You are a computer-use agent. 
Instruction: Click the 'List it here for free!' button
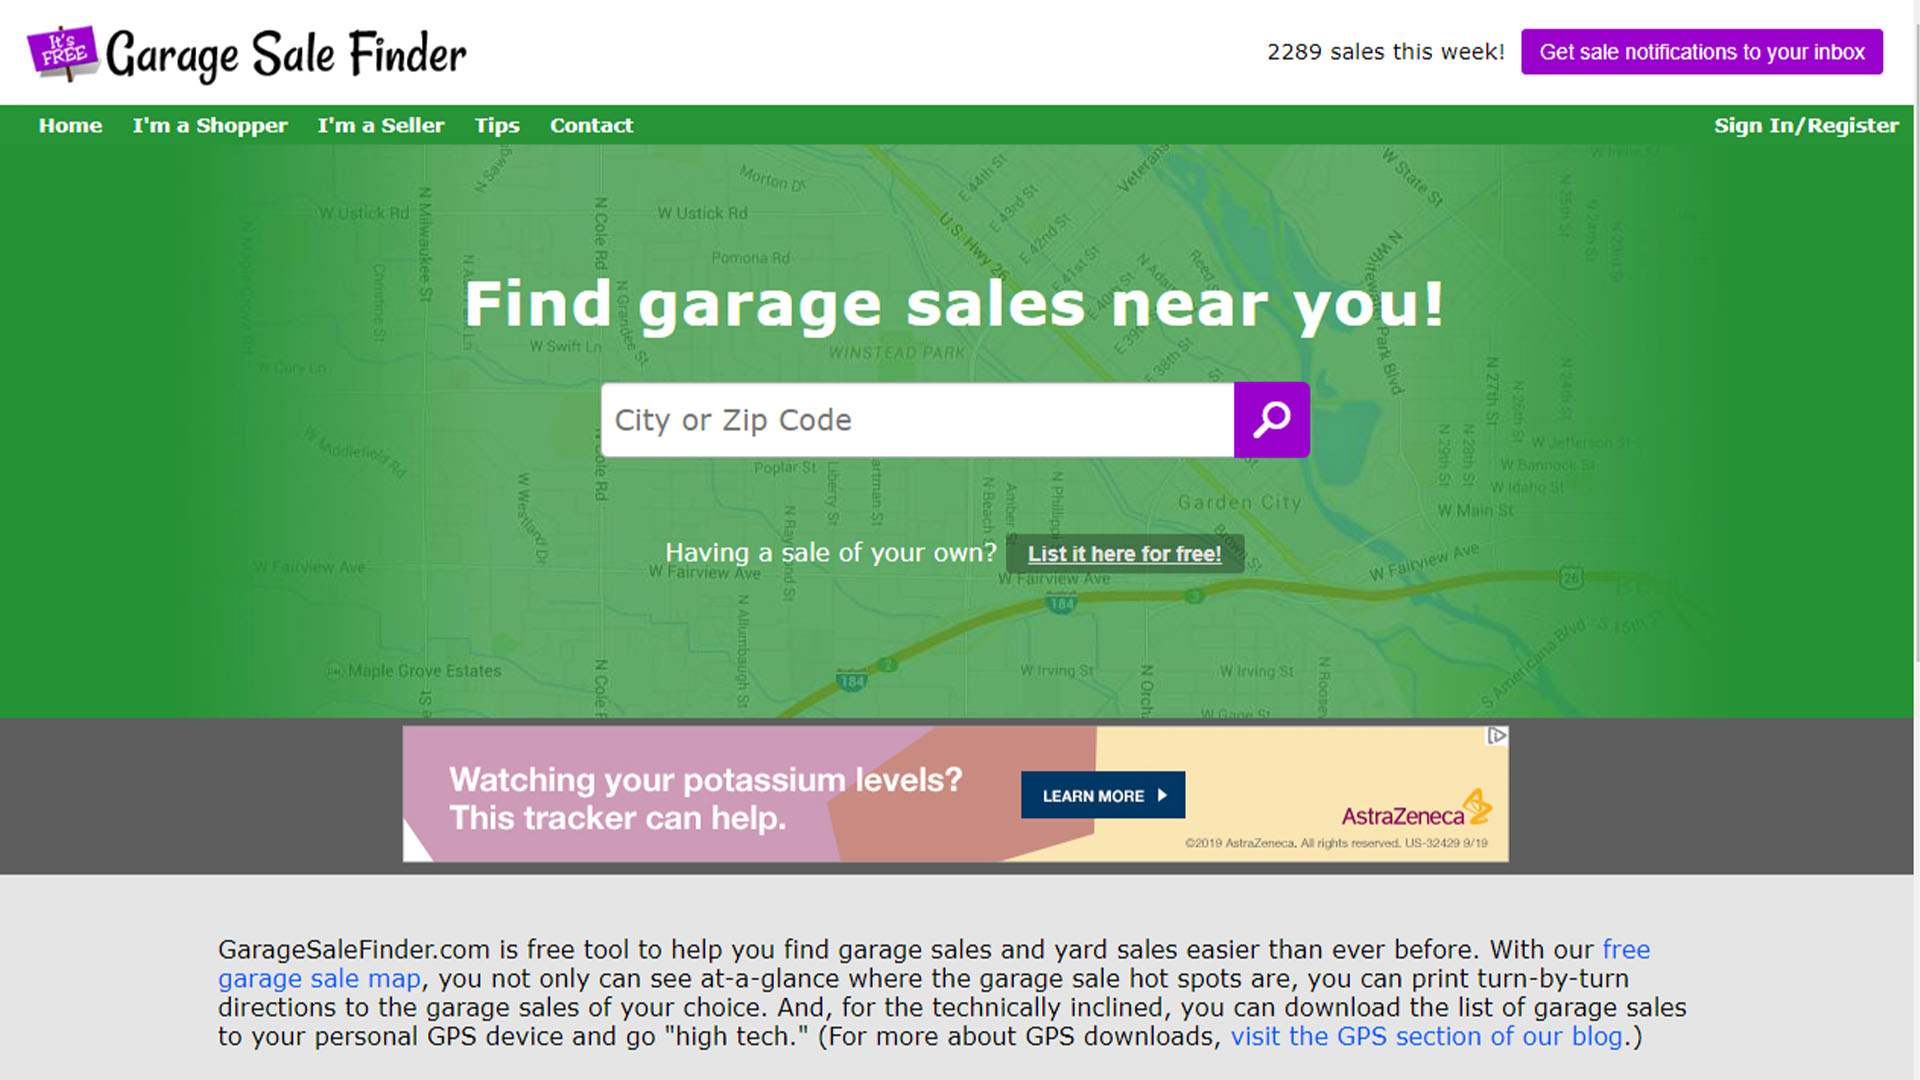coord(1124,553)
